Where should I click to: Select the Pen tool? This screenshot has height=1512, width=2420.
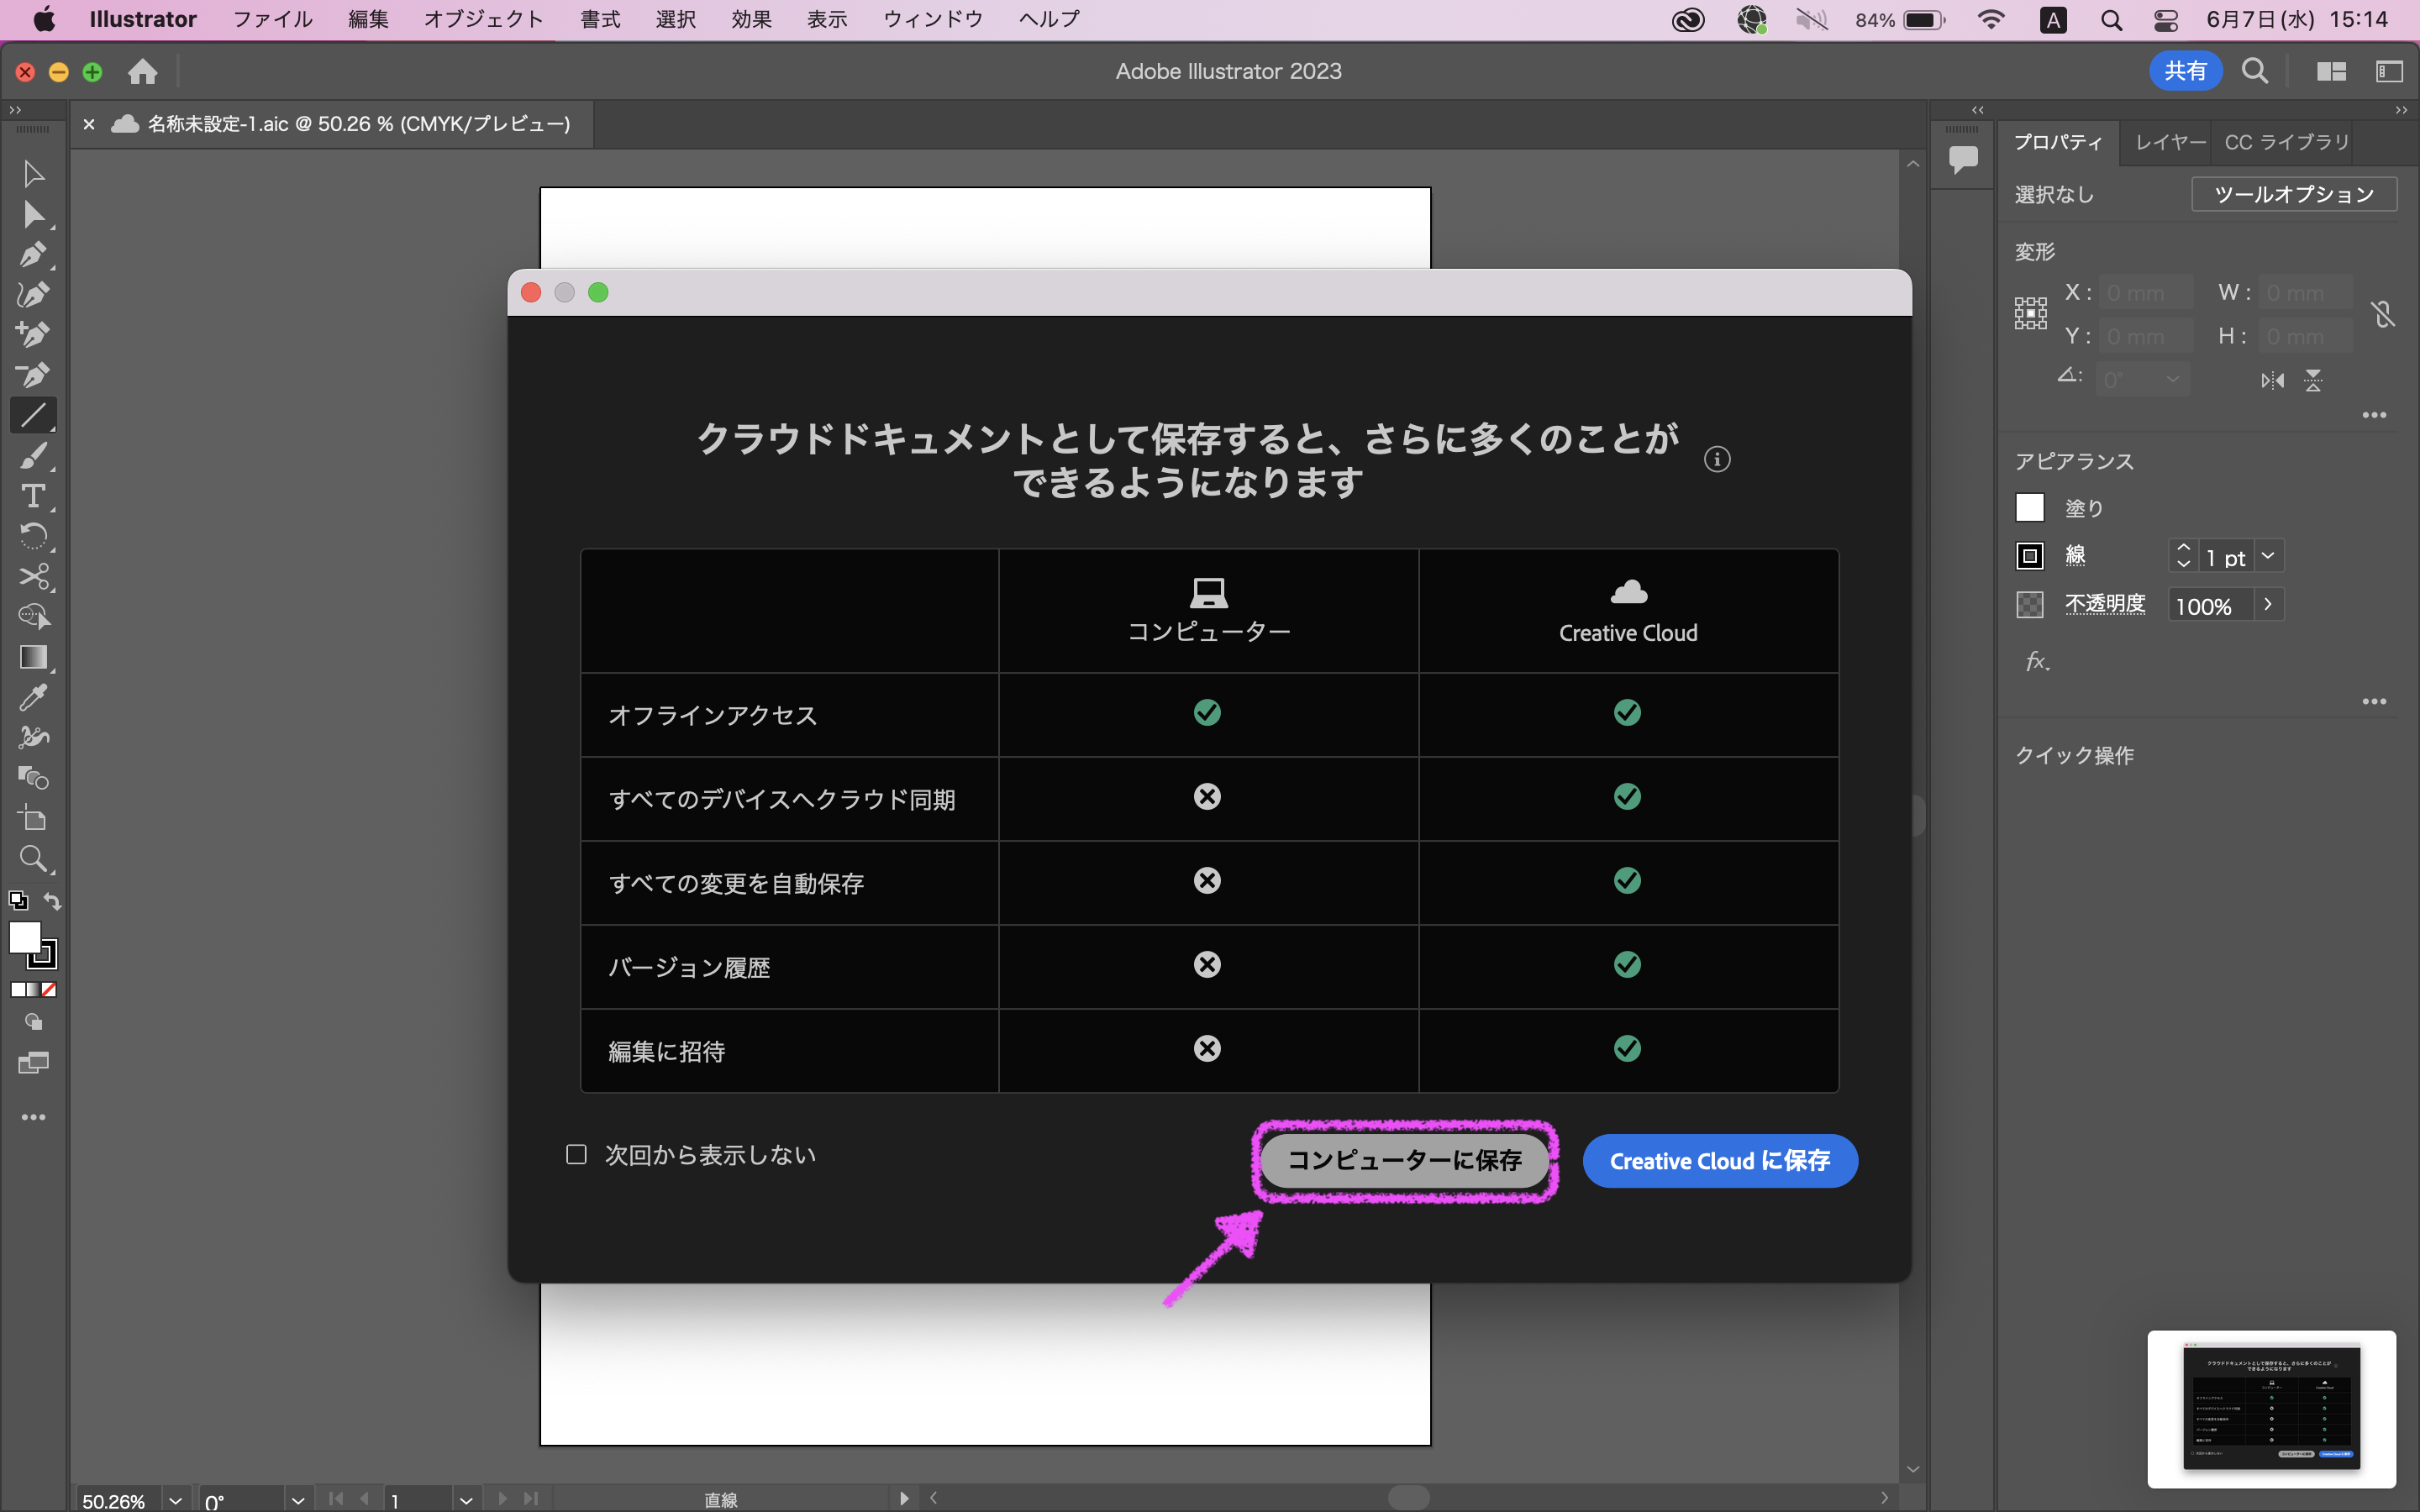click(x=32, y=254)
